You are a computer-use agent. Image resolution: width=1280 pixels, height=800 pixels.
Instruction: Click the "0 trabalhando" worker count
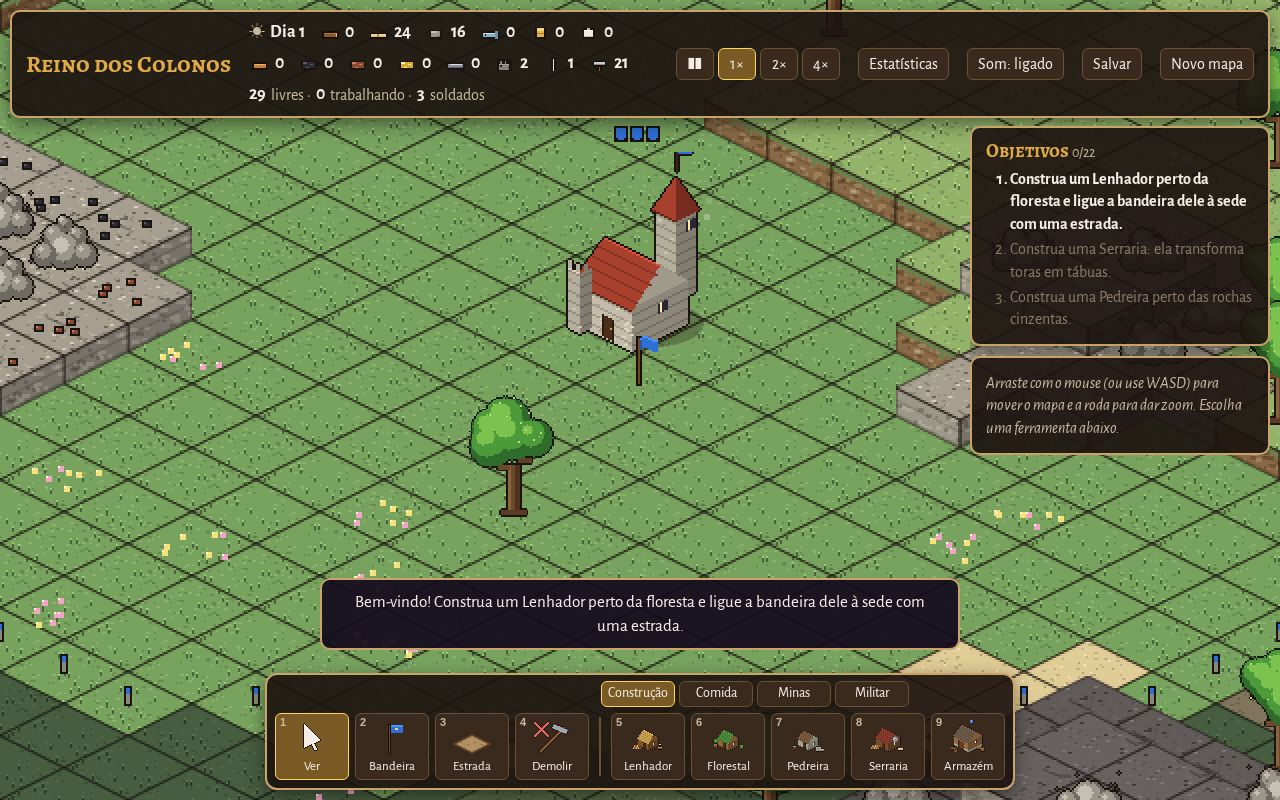pos(360,95)
